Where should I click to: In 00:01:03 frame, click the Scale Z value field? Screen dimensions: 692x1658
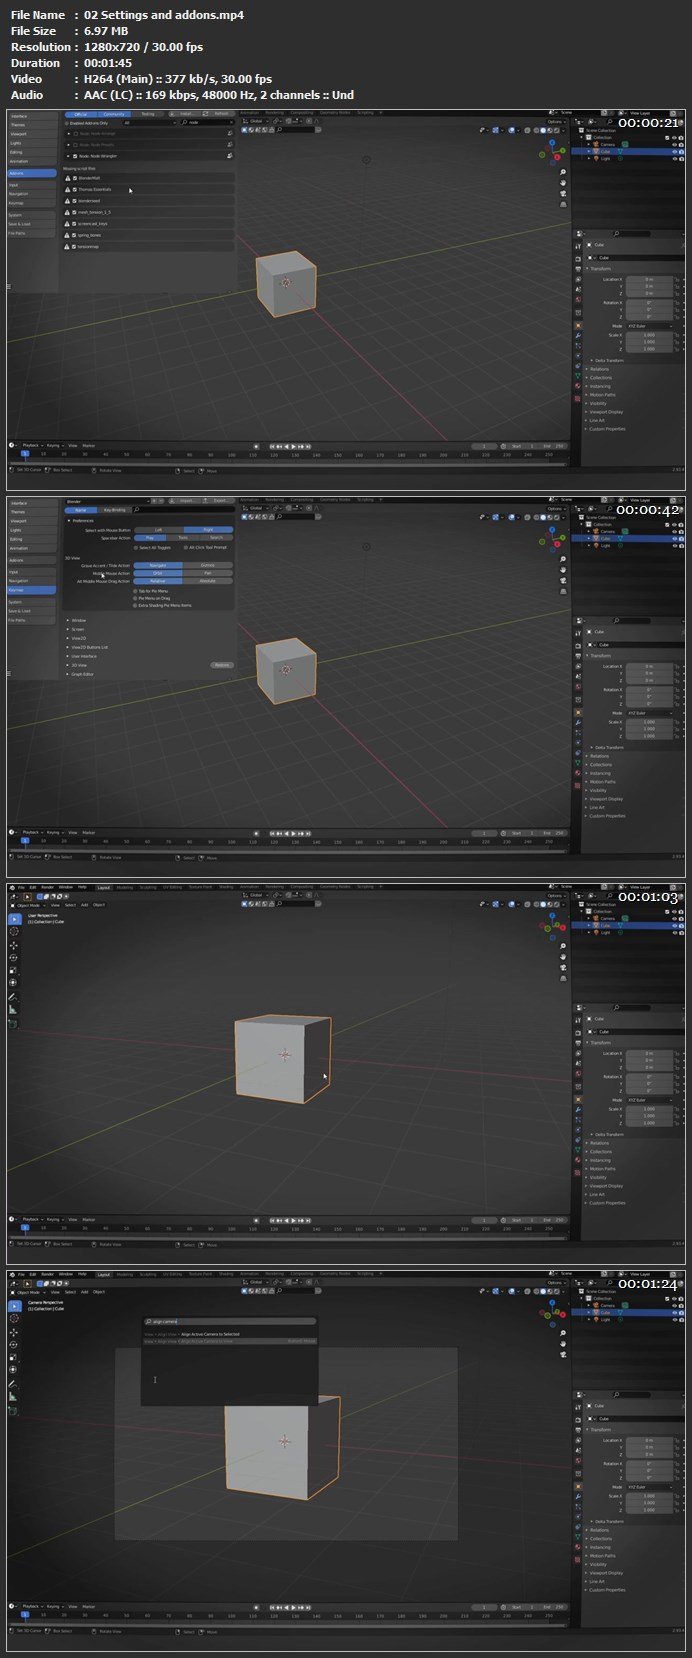pyautogui.click(x=649, y=1123)
